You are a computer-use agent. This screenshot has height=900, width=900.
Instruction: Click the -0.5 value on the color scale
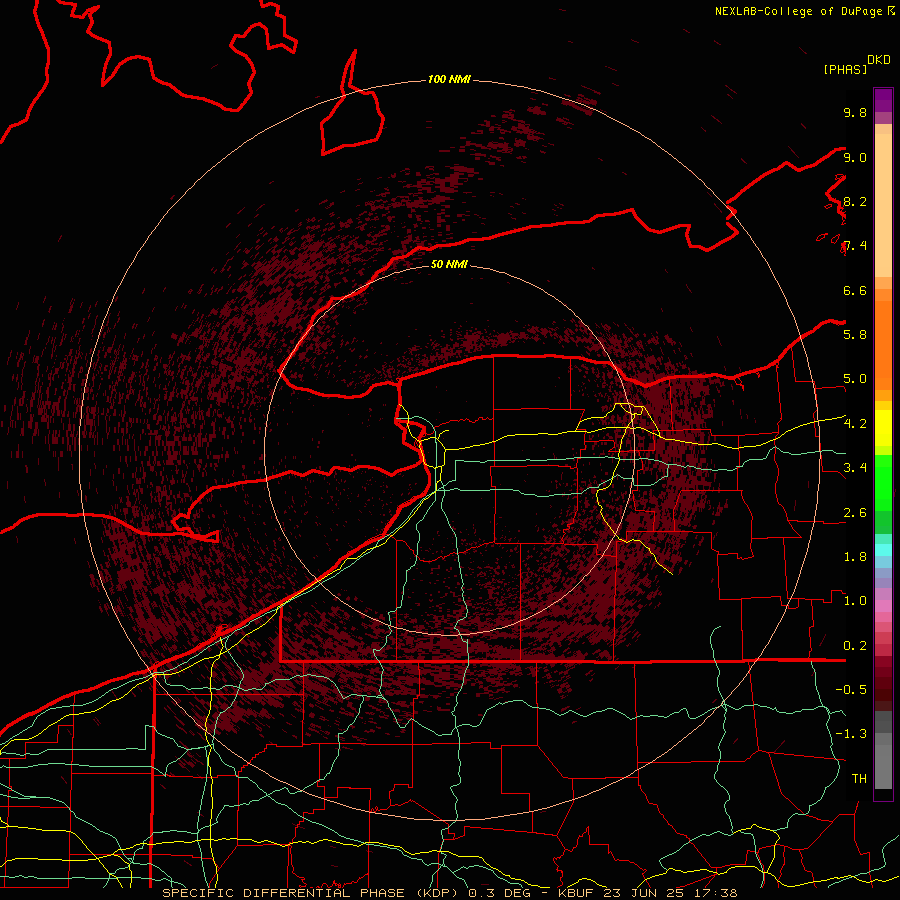click(851, 689)
